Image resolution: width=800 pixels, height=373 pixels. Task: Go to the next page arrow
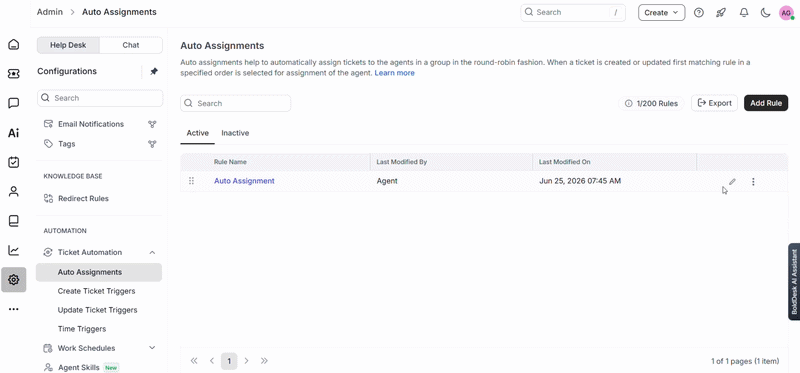pos(246,361)
